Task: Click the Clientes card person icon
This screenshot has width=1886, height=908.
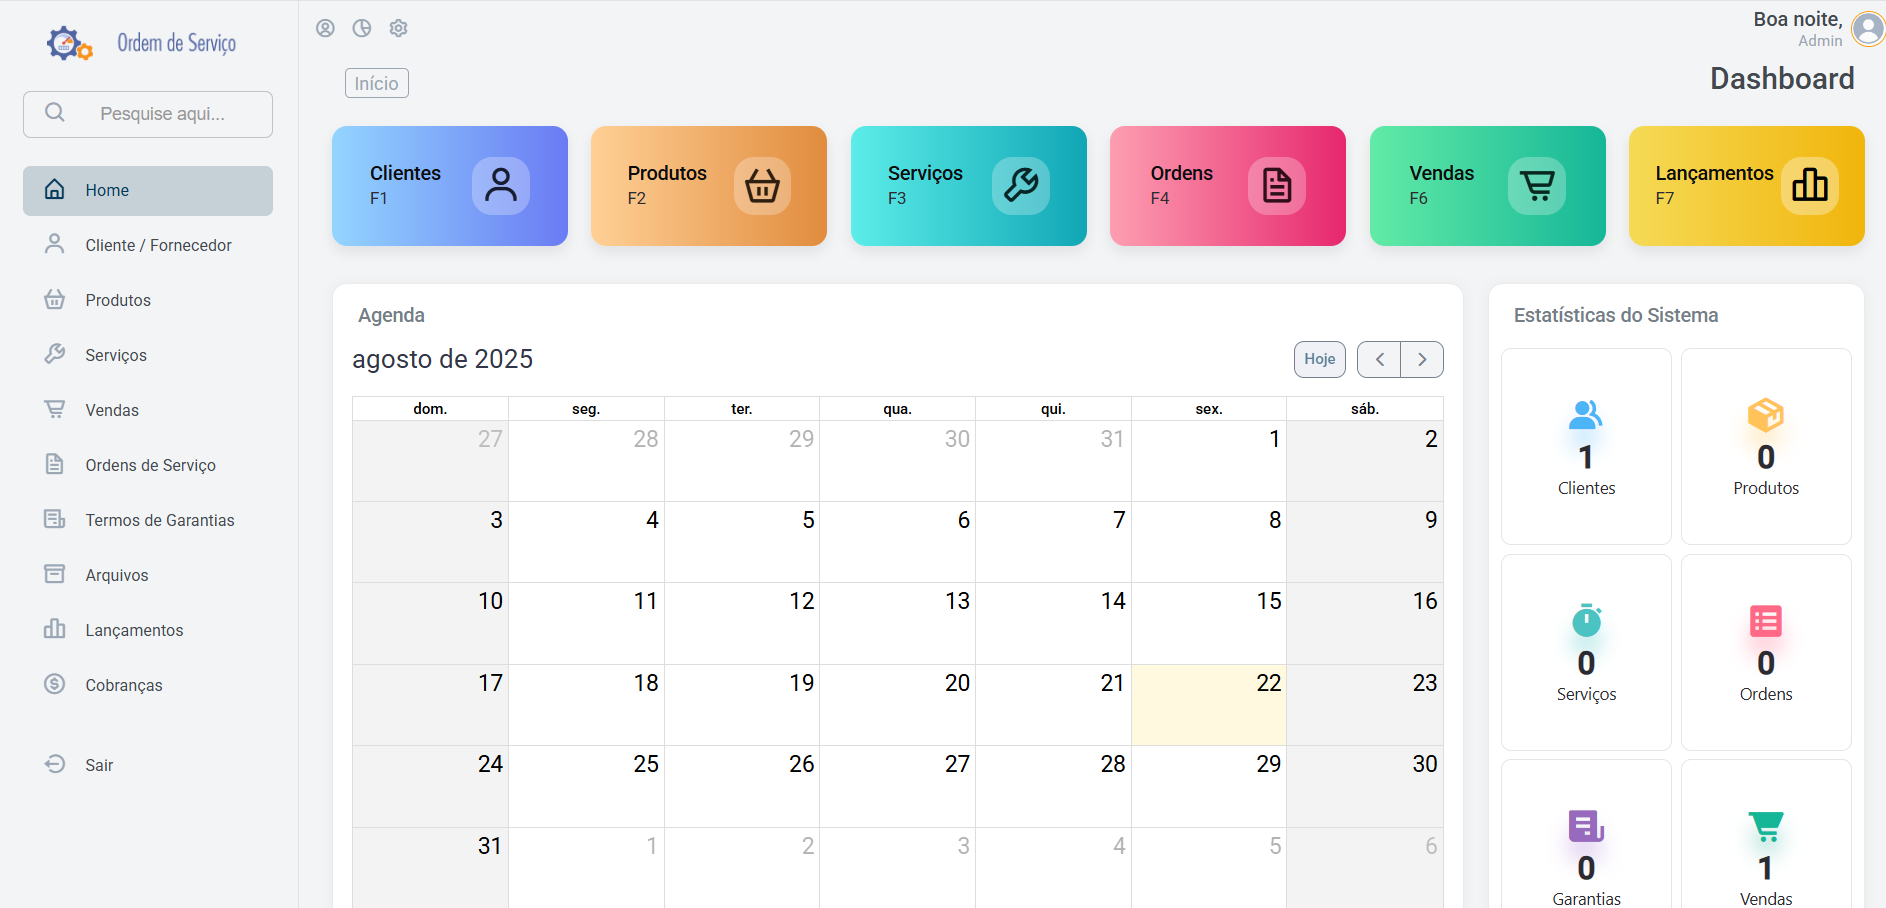Action: coord(500,186)
